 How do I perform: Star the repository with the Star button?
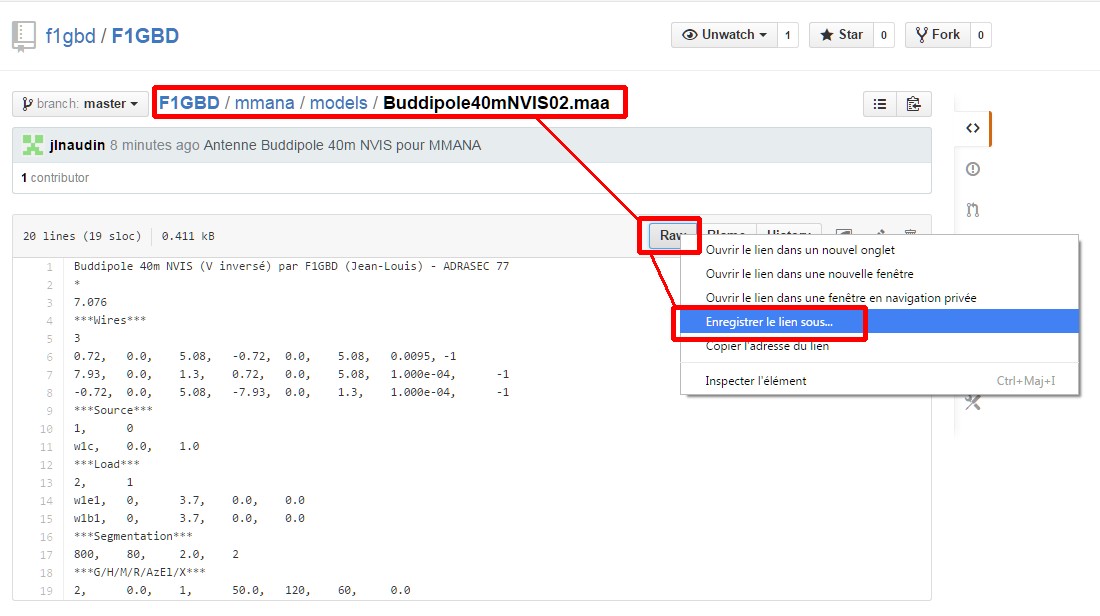tap(841, 34)
